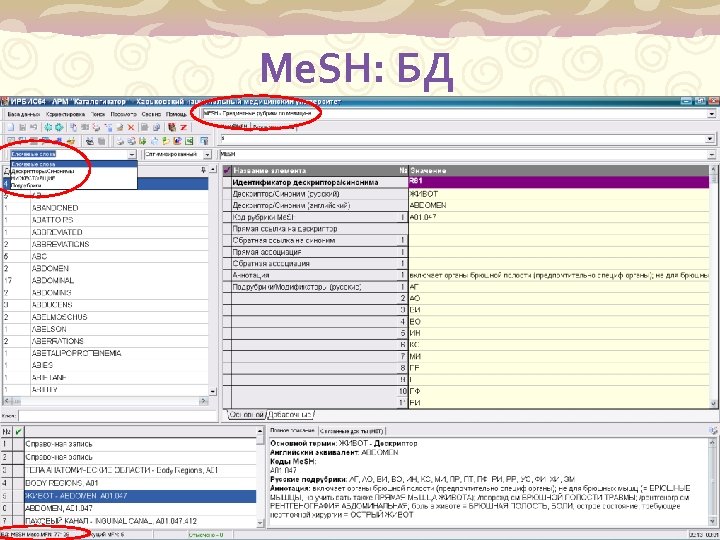This screenshot has height=540, width=720.
Task: Switch to the Дополнительные tab below the table
Action: (x=290, y=415)
